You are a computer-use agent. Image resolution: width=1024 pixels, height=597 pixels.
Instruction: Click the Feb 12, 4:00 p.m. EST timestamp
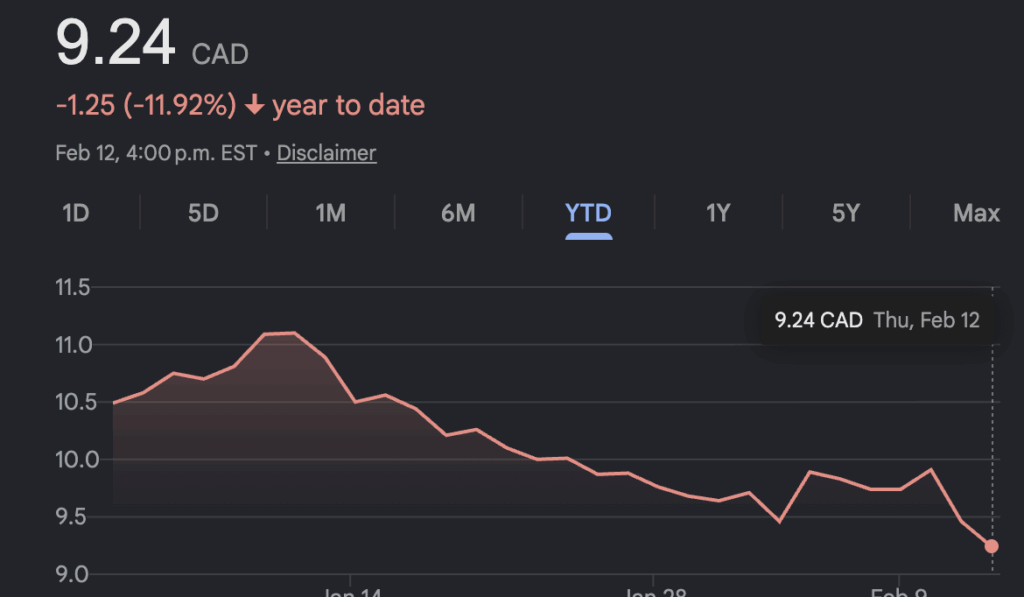coord(154,153)
